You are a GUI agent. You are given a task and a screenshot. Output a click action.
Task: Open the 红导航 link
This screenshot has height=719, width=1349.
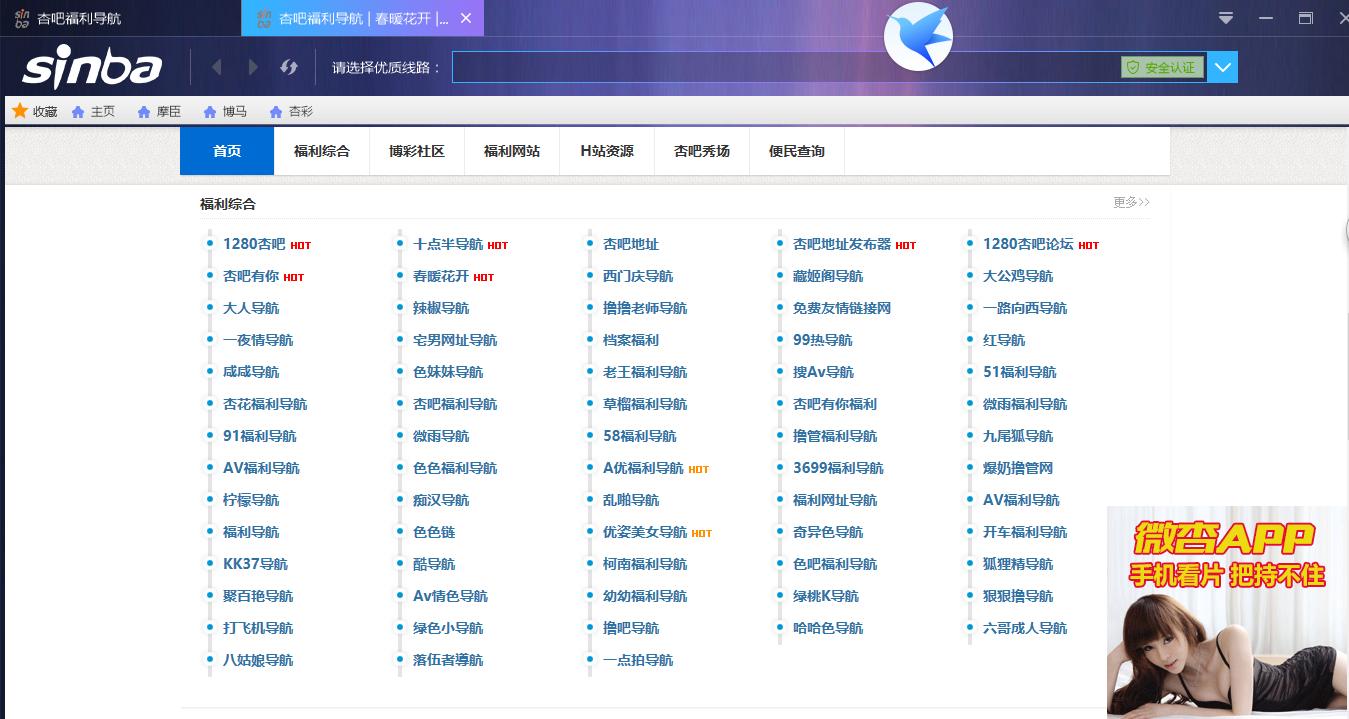(x=1004, y=340)
